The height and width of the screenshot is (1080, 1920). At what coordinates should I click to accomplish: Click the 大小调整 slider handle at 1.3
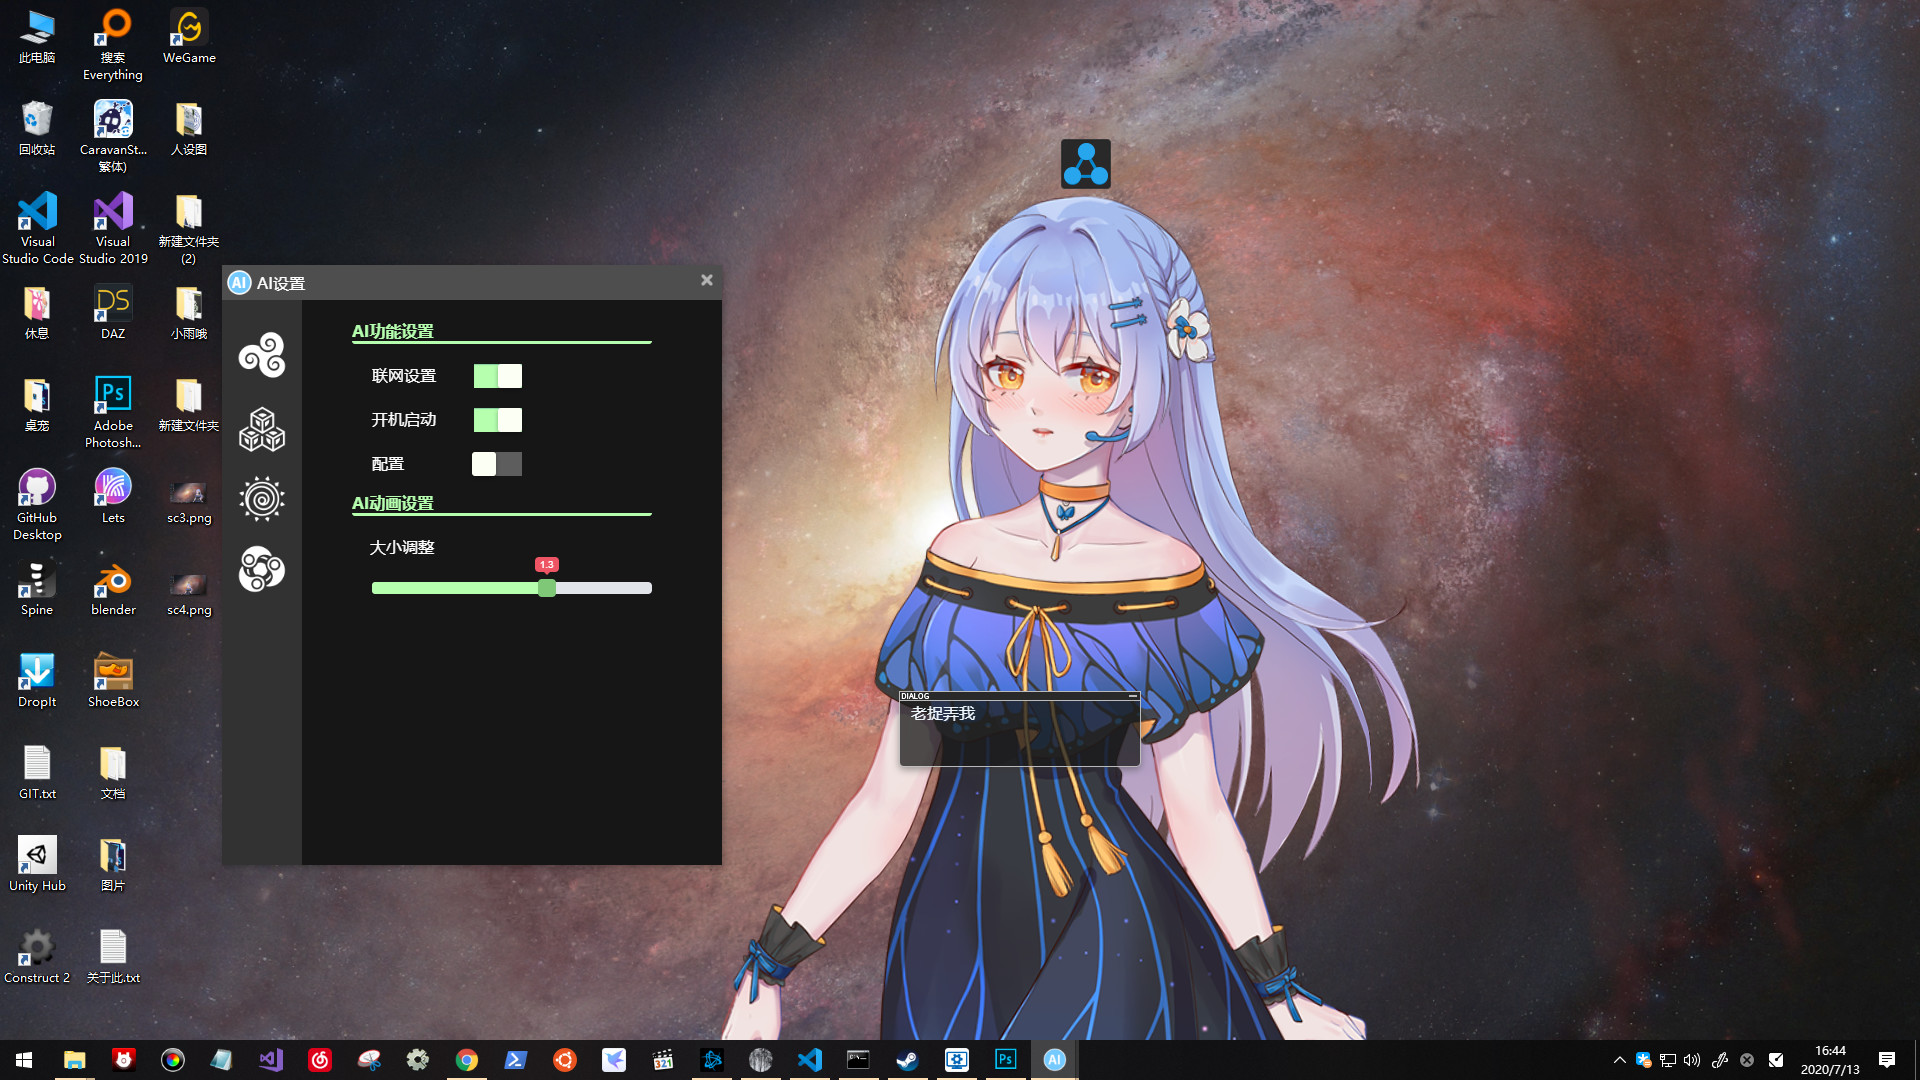[x=546, y=588]
